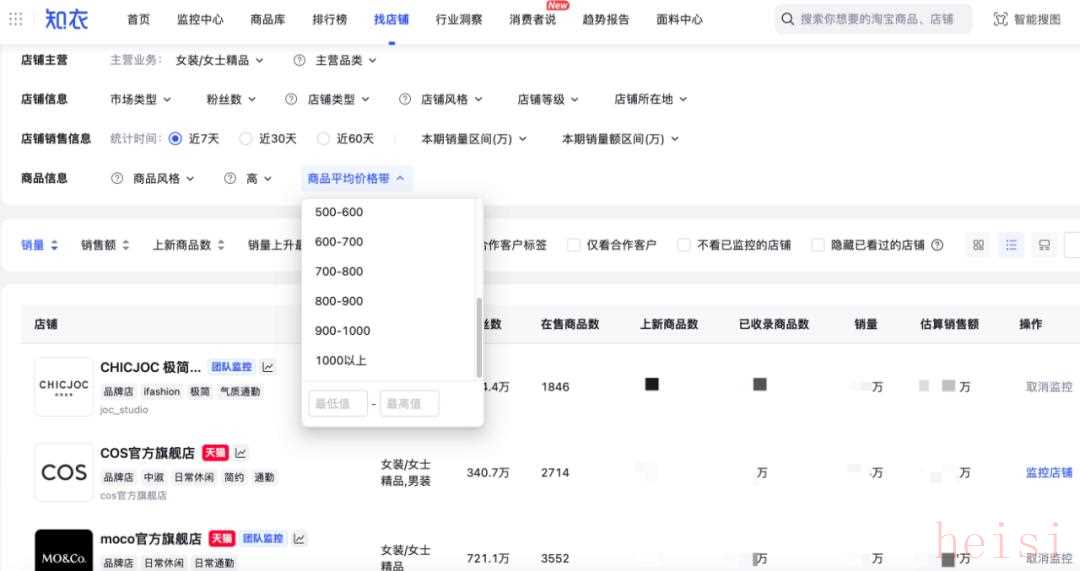Click help icon before 主营品类

(x=299, y=60)
